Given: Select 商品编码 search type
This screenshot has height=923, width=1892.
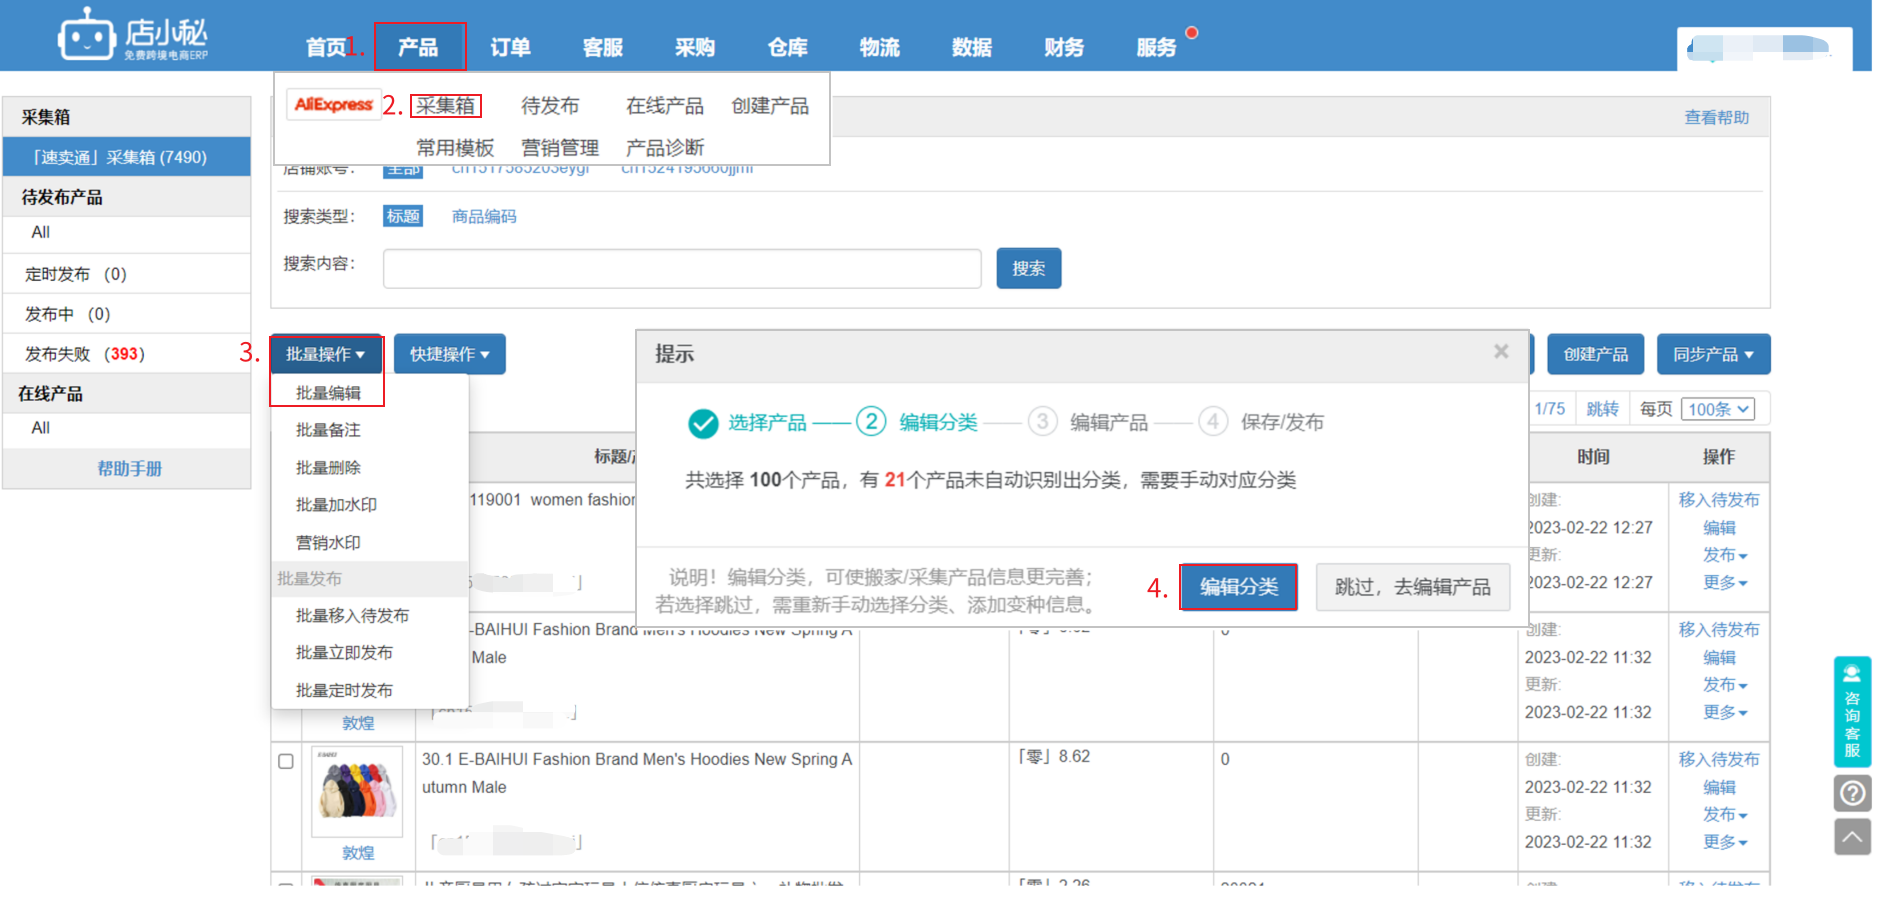Looking at the screenshot, I should click(484, 216).
